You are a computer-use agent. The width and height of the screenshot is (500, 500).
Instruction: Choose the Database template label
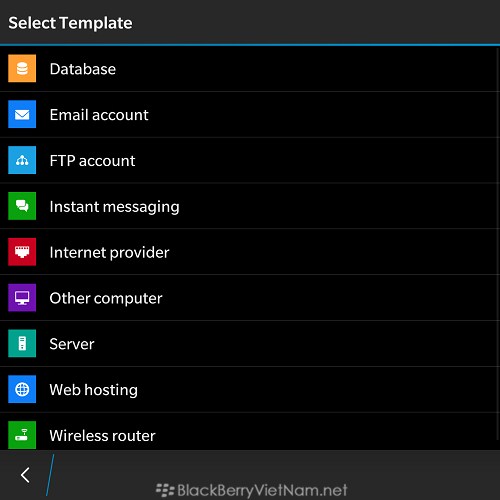tap(83, 69)
